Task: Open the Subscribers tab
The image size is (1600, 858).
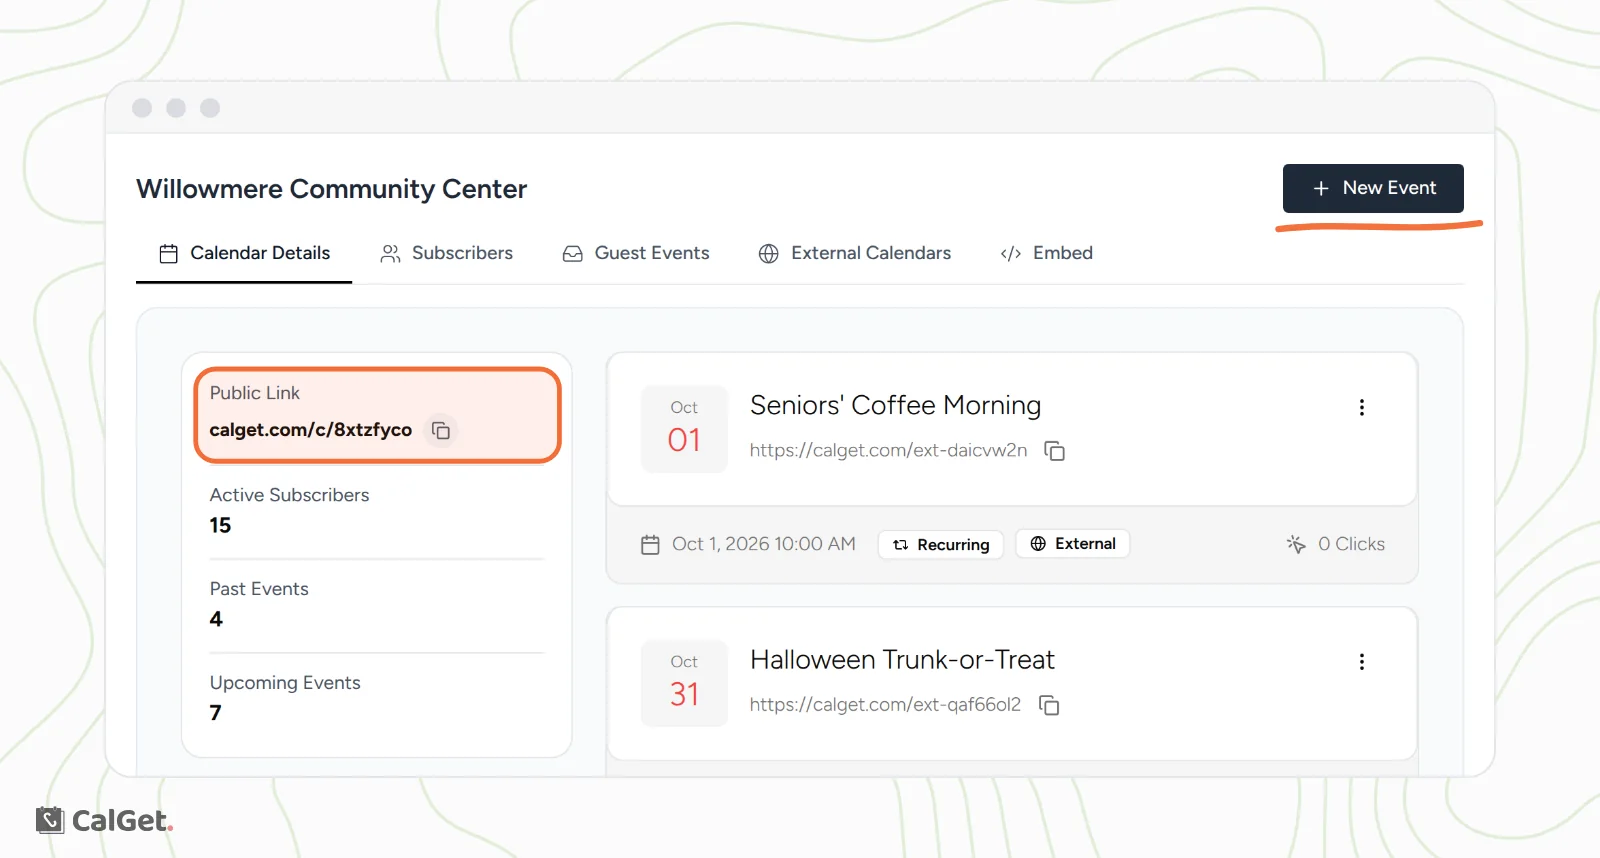Action: point(446,253)
